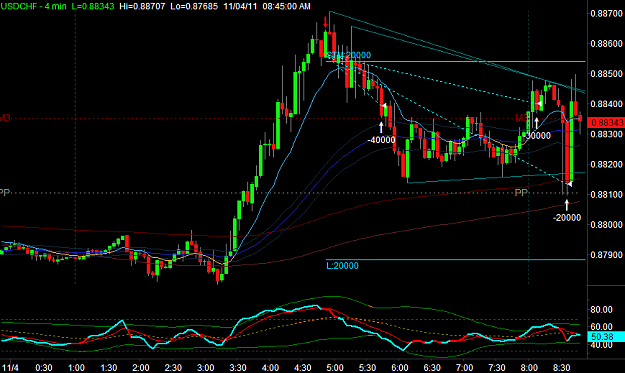Click the red current price tag 0.88343
The width and height of the screenshot is (625, 373).
click(606, 123)
